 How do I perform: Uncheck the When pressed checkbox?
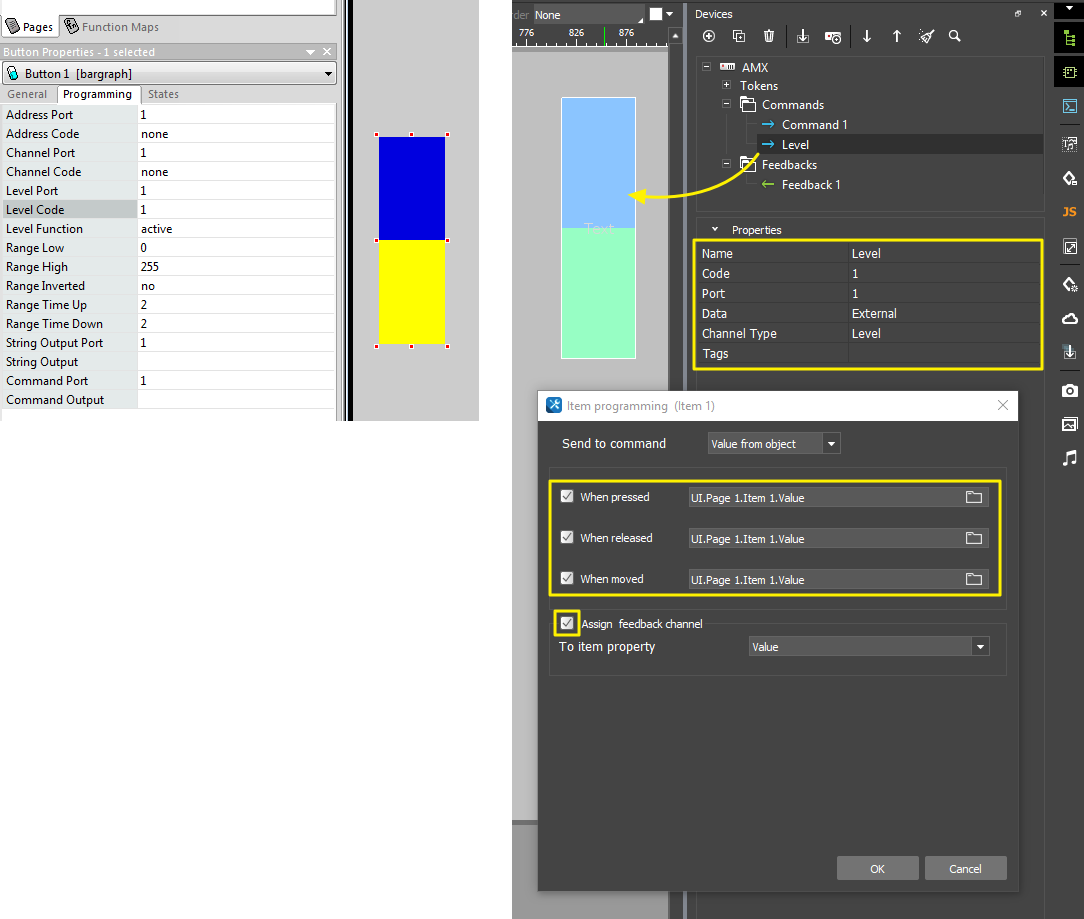pyautogui.click(x=567, y=496)
